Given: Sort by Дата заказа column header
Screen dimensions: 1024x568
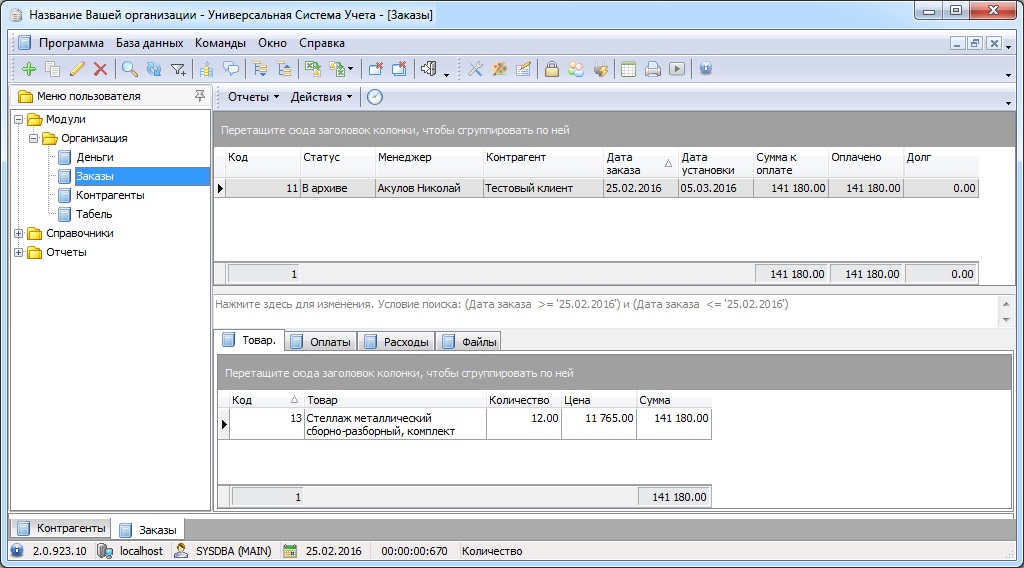Looking at the screenshot, I should (x=640, y=163).
